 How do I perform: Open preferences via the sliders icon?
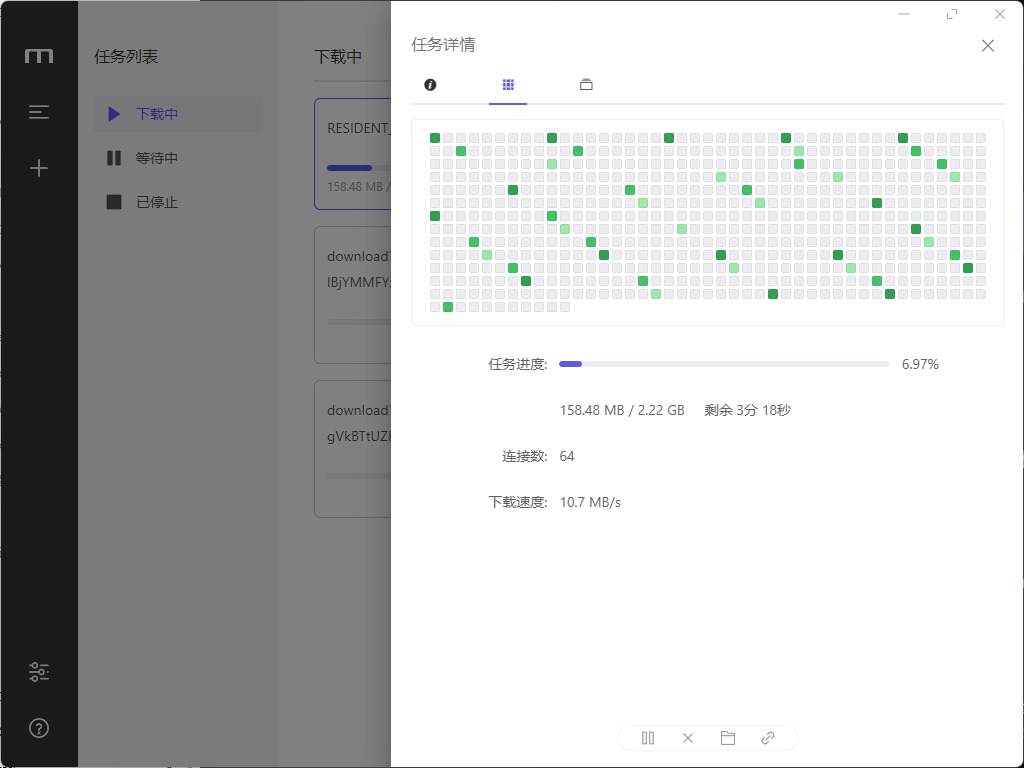pos(39,672)
